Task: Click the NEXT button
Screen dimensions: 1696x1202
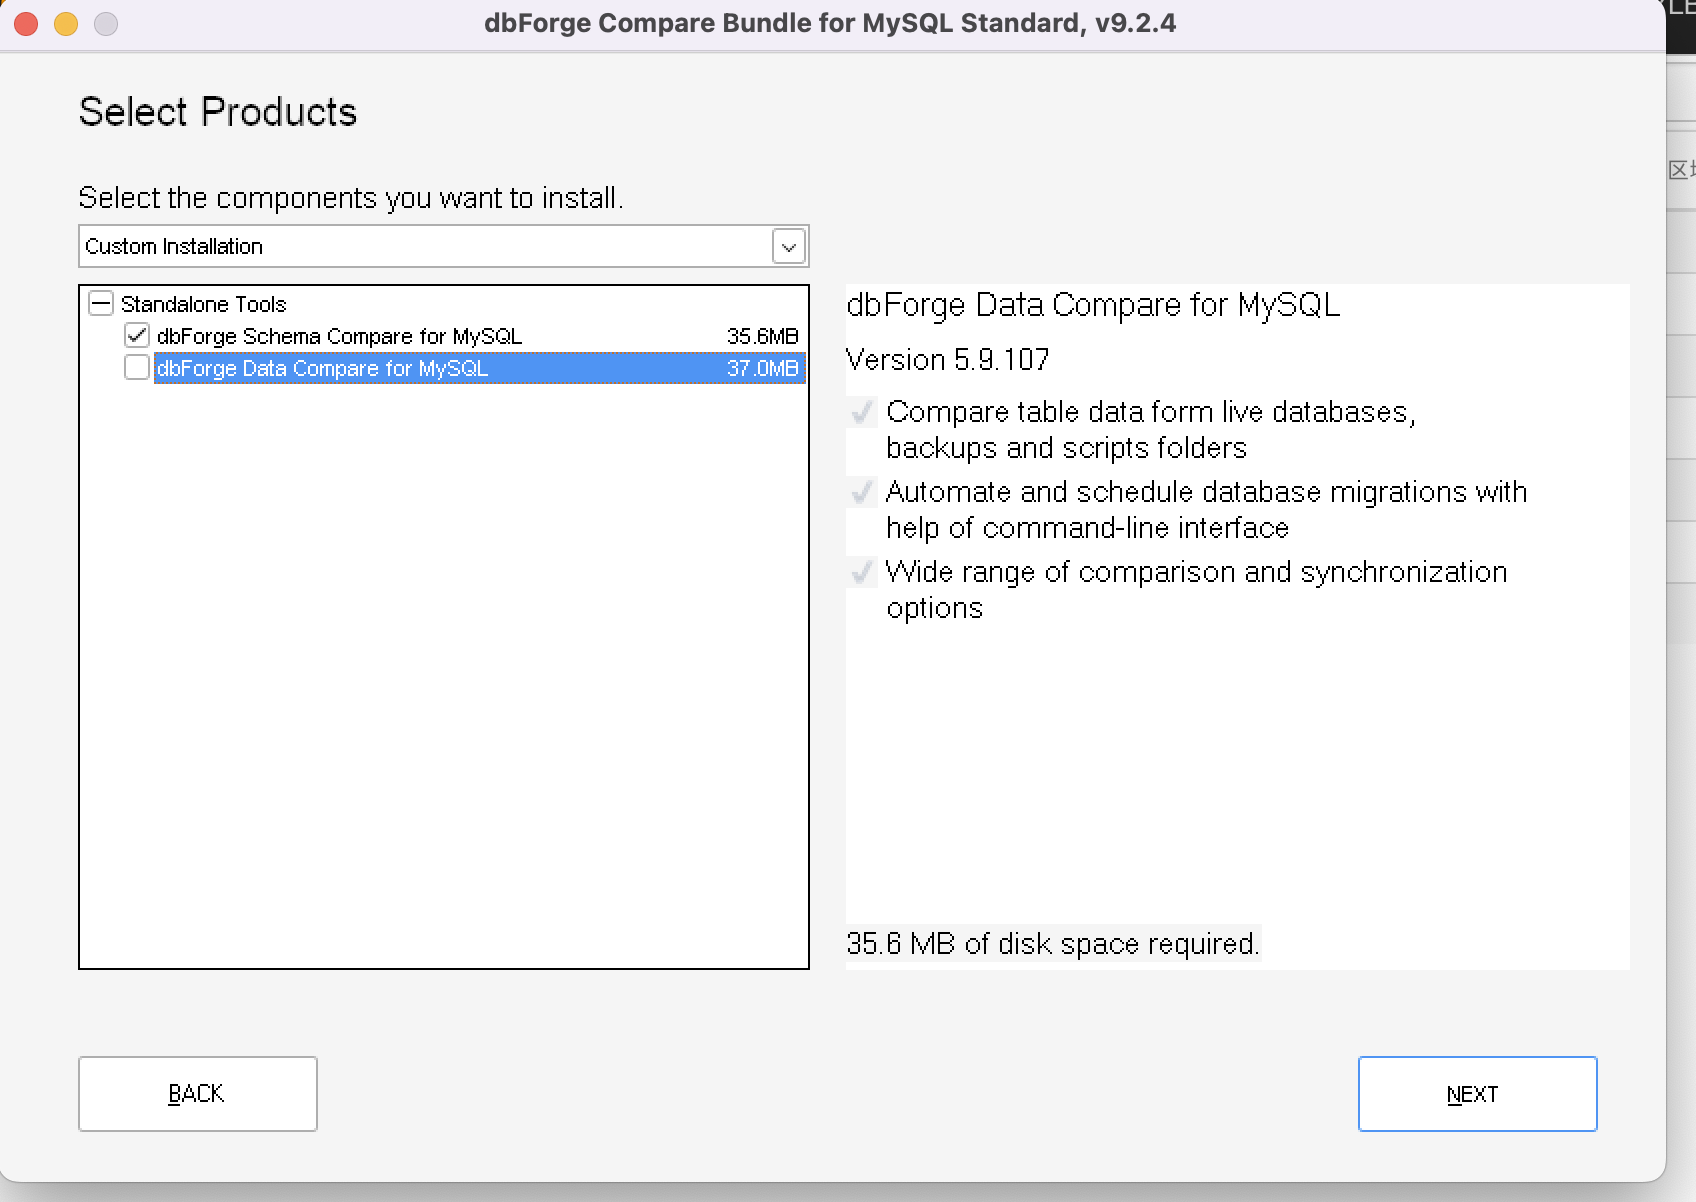Action: 1477,1094
